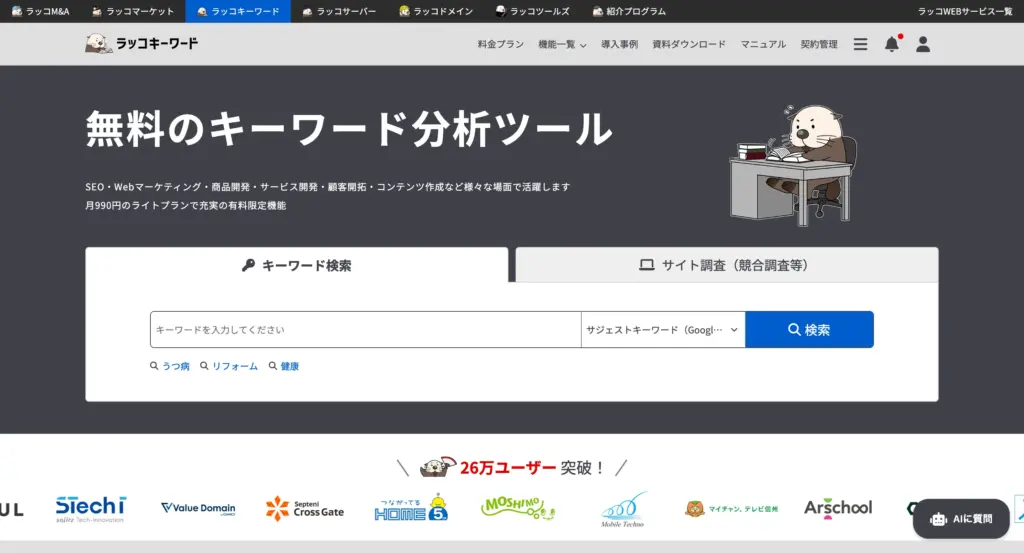Go to 料金プラン page

pyautogui.click(x=500, y=44)
